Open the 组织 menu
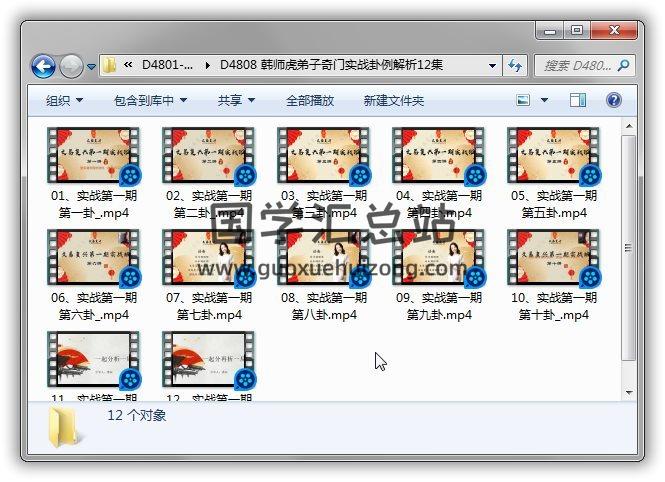This screenshot has height=482, width=665. point(64,100)
